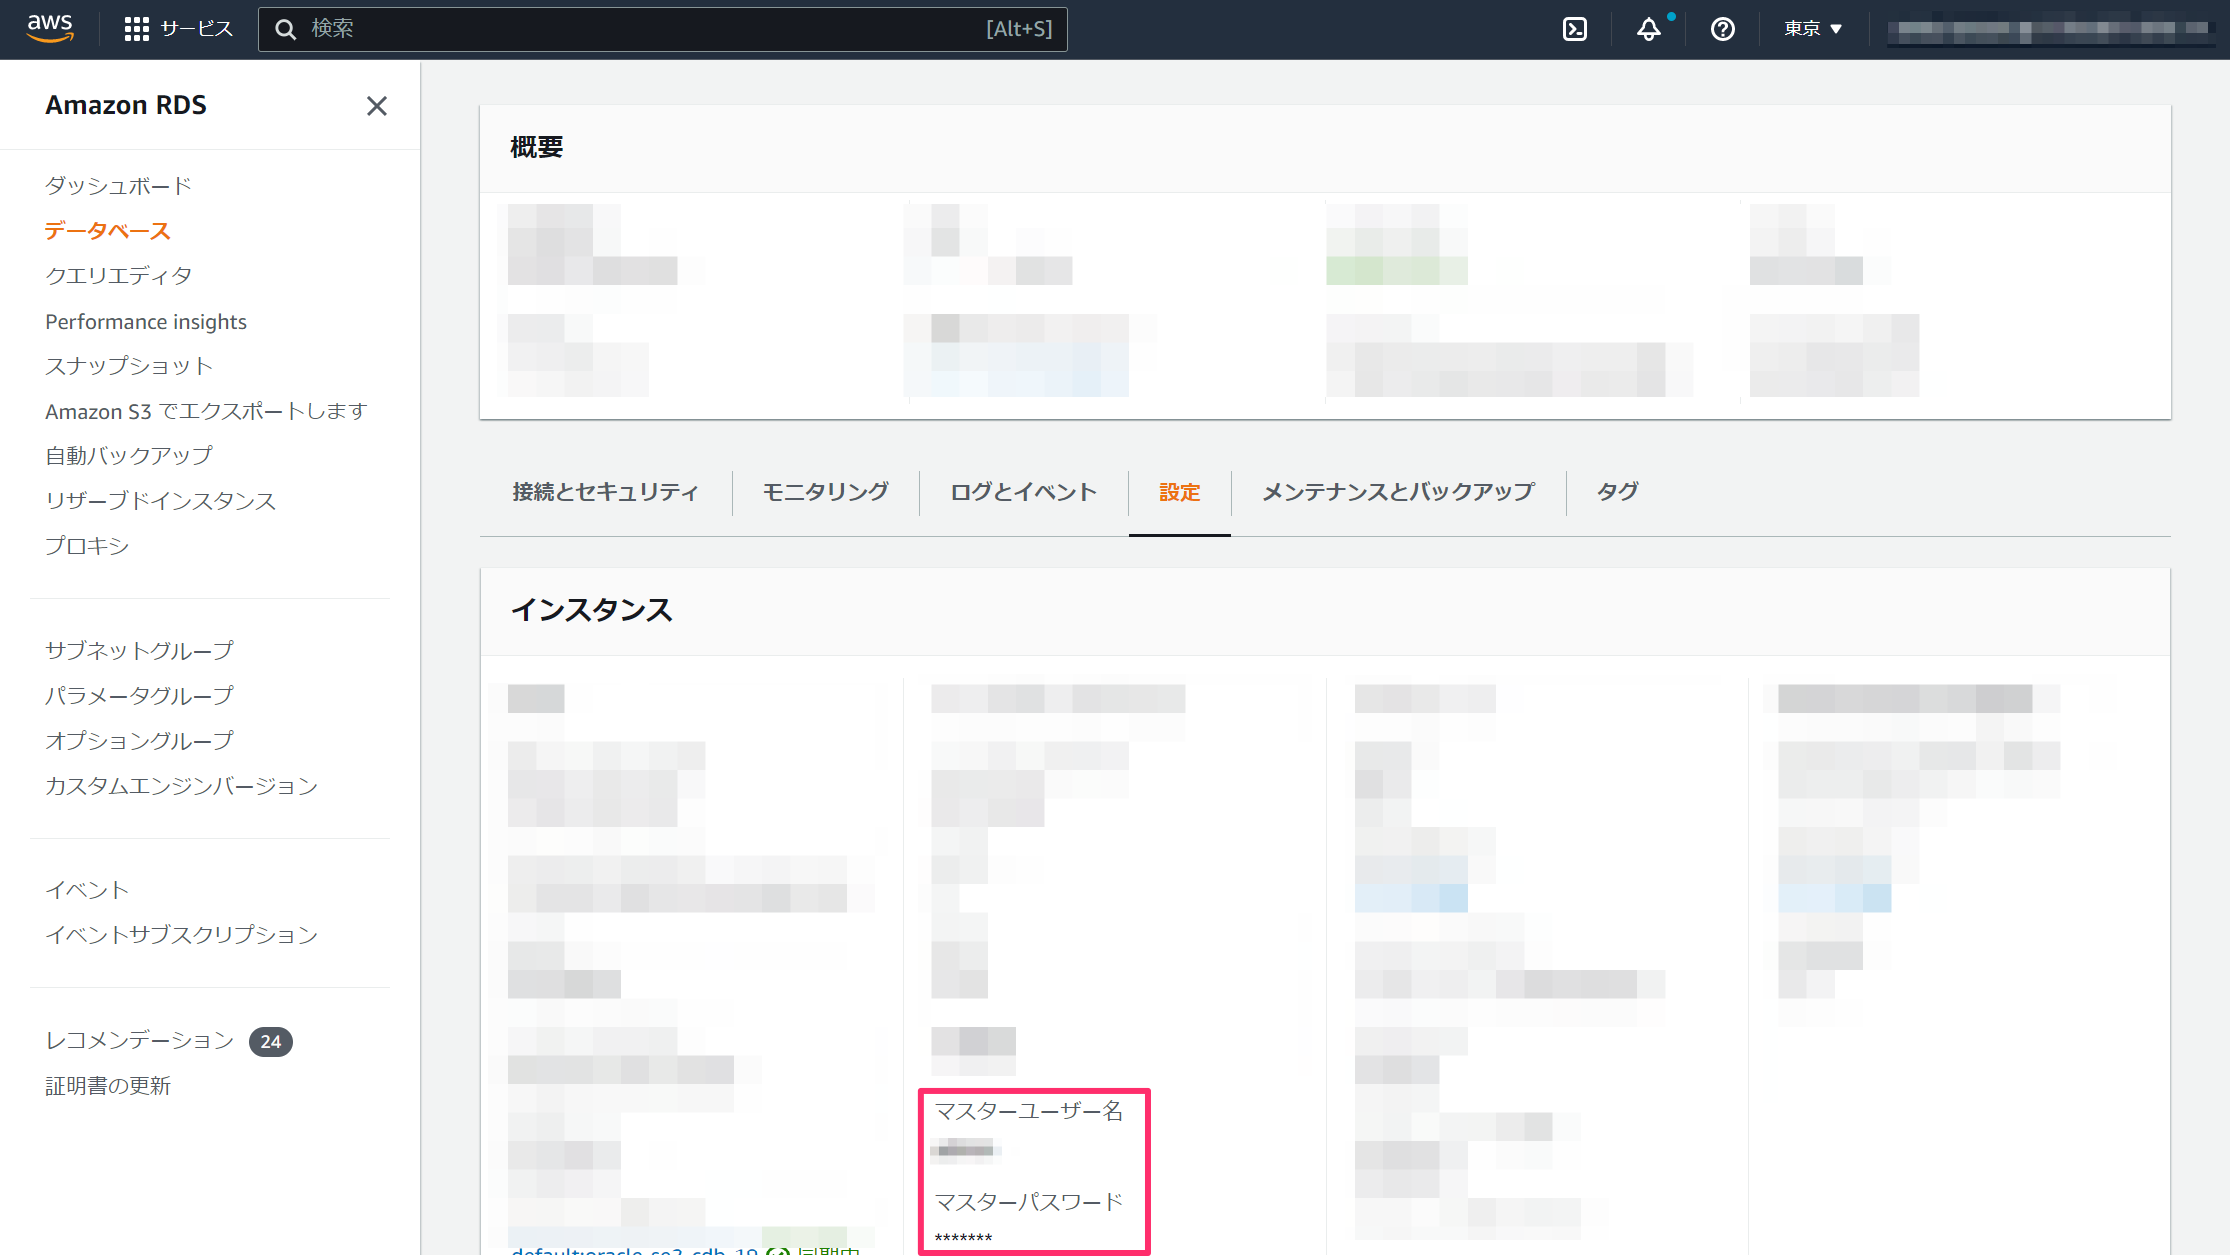This screenshot has height=1256, width=2230.
Task: Switch to the タグ tab
Action: 1617,492
